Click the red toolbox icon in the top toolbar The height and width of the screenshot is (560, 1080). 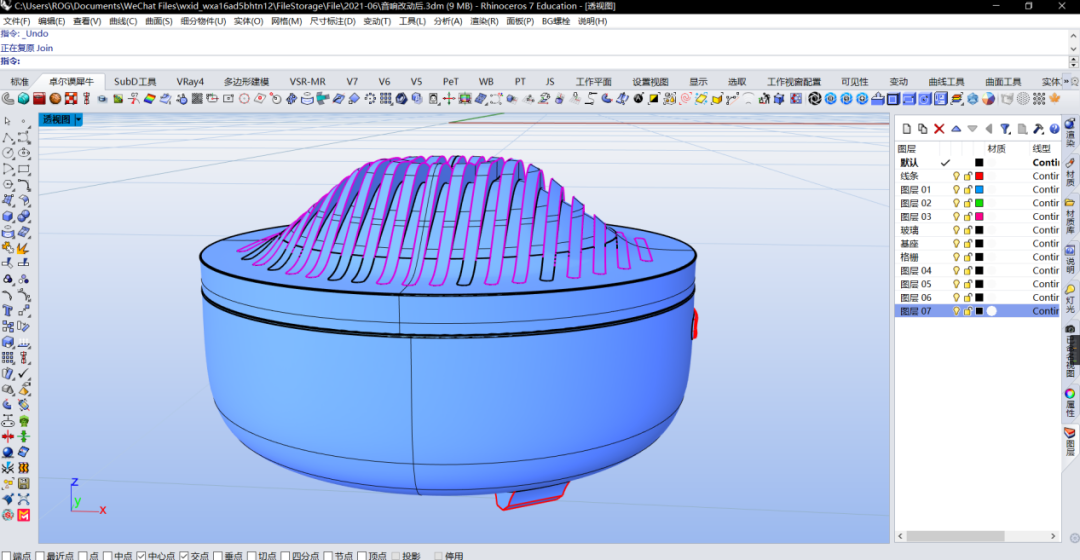coord(39,98)
